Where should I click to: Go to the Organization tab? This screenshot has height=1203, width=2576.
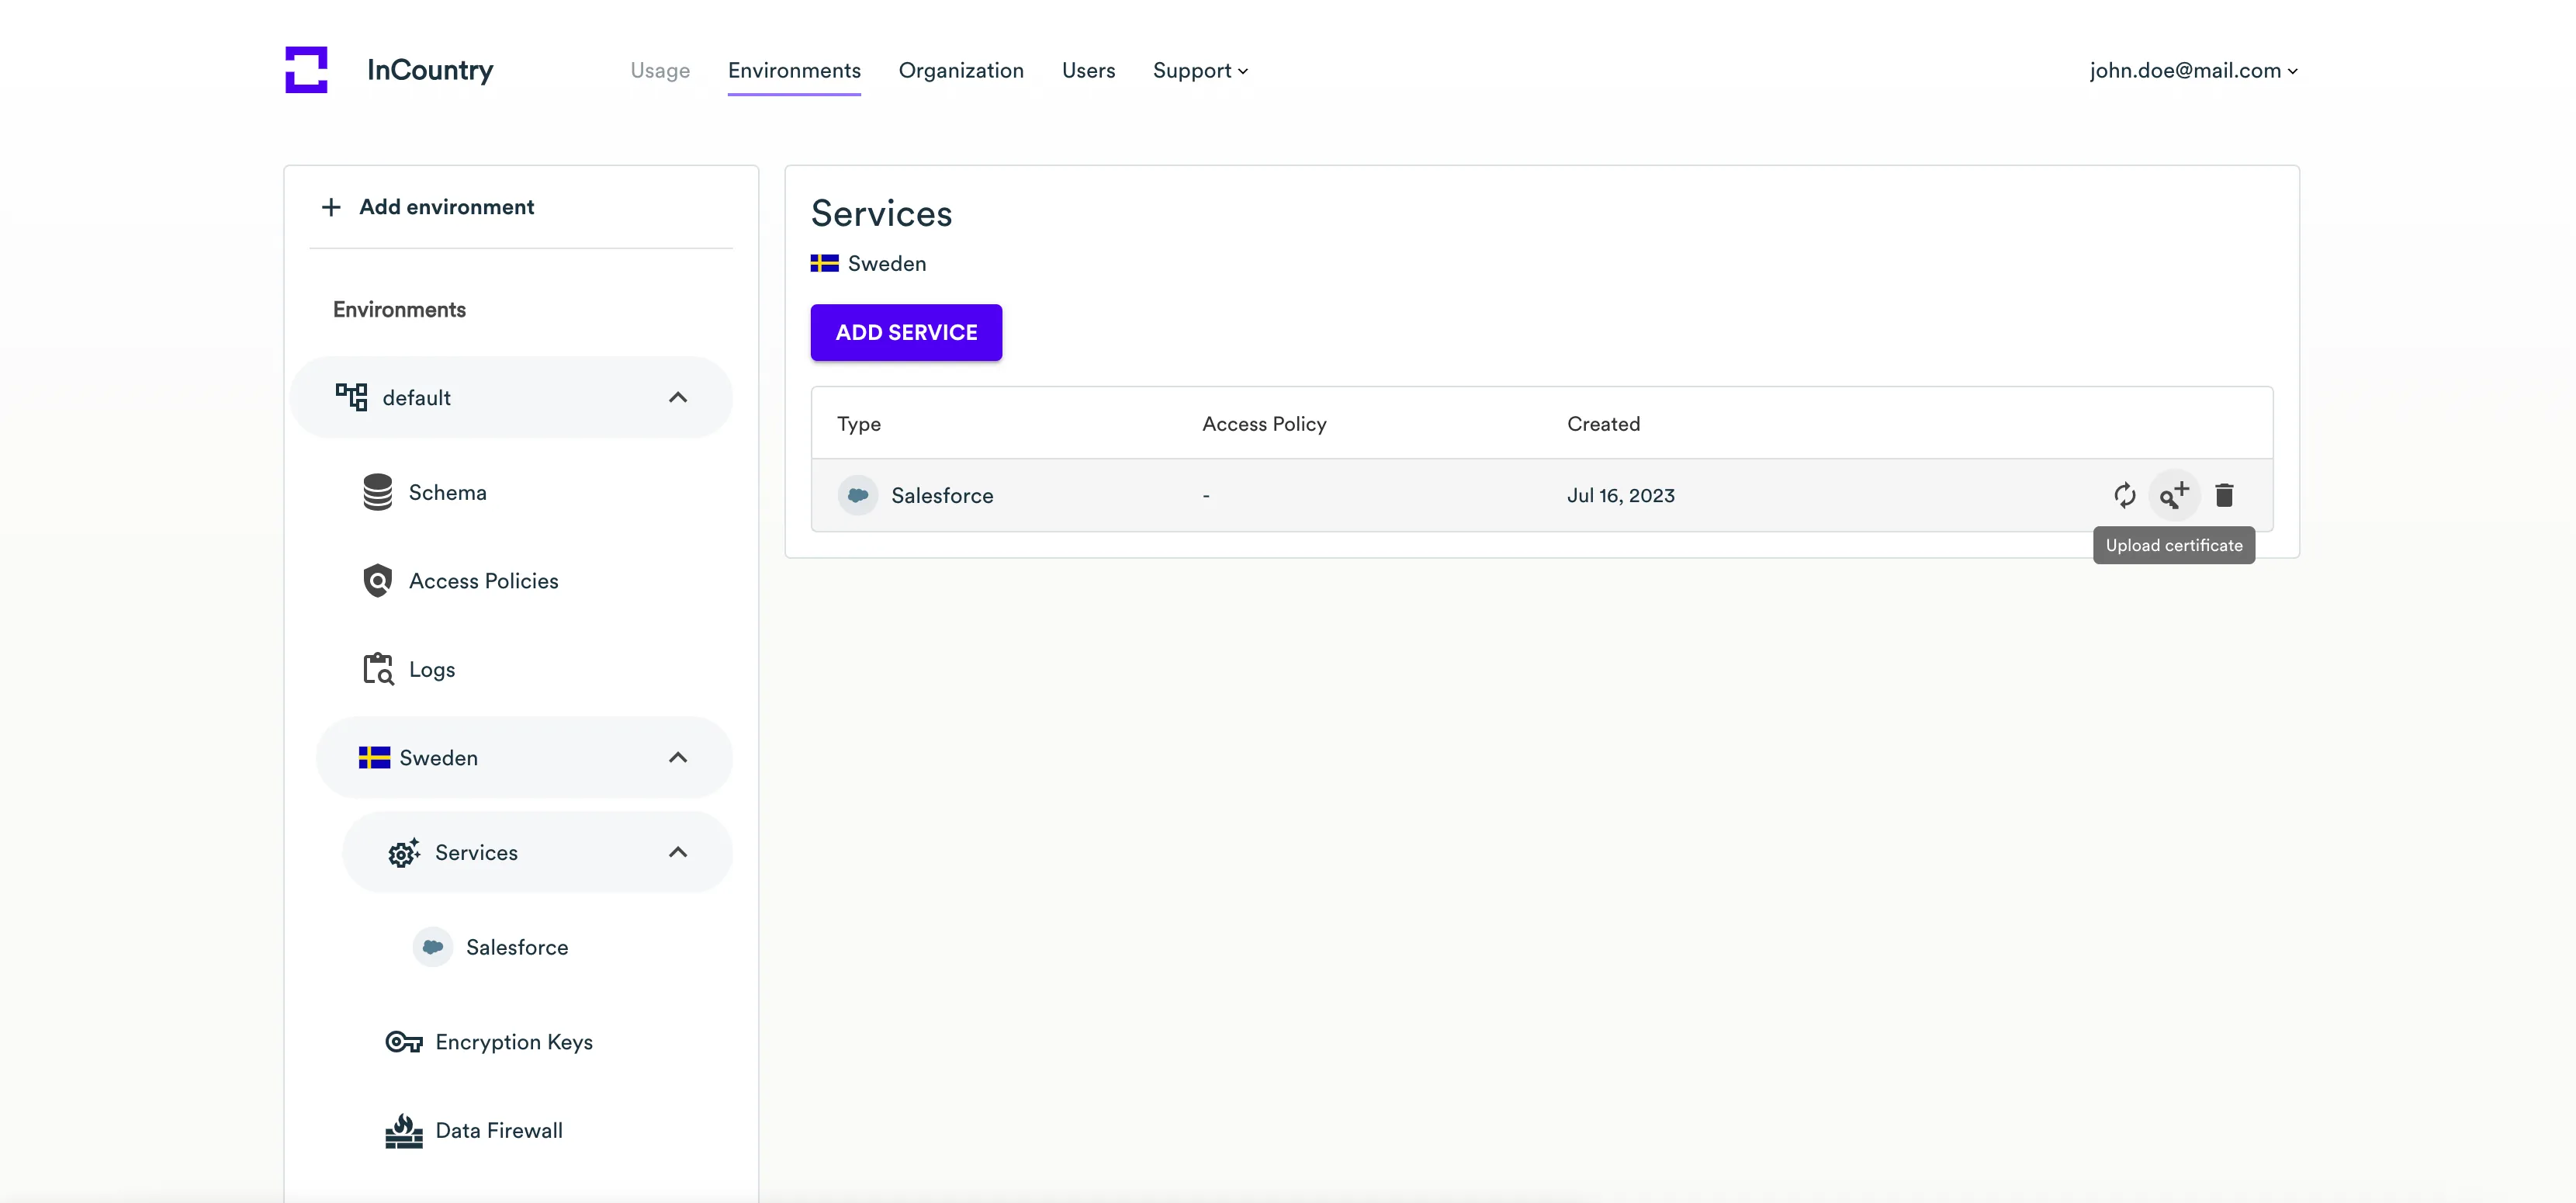pos(960,71)
